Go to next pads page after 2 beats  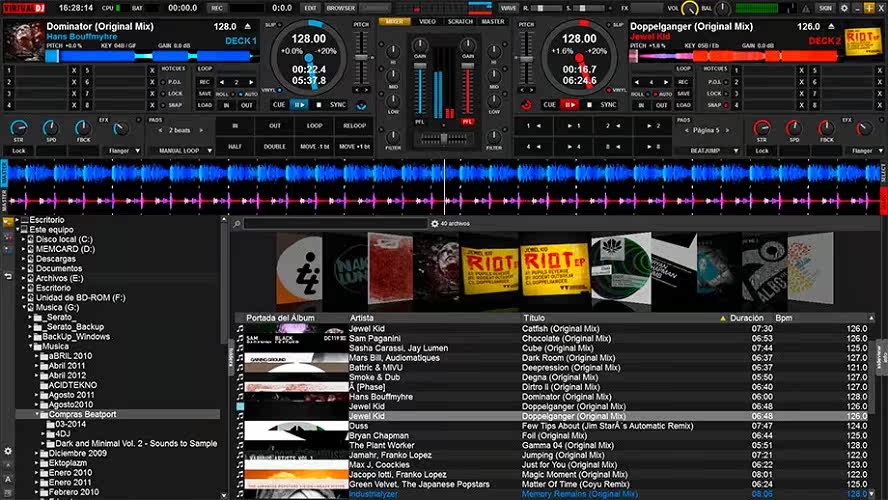(x=200, y=130)
